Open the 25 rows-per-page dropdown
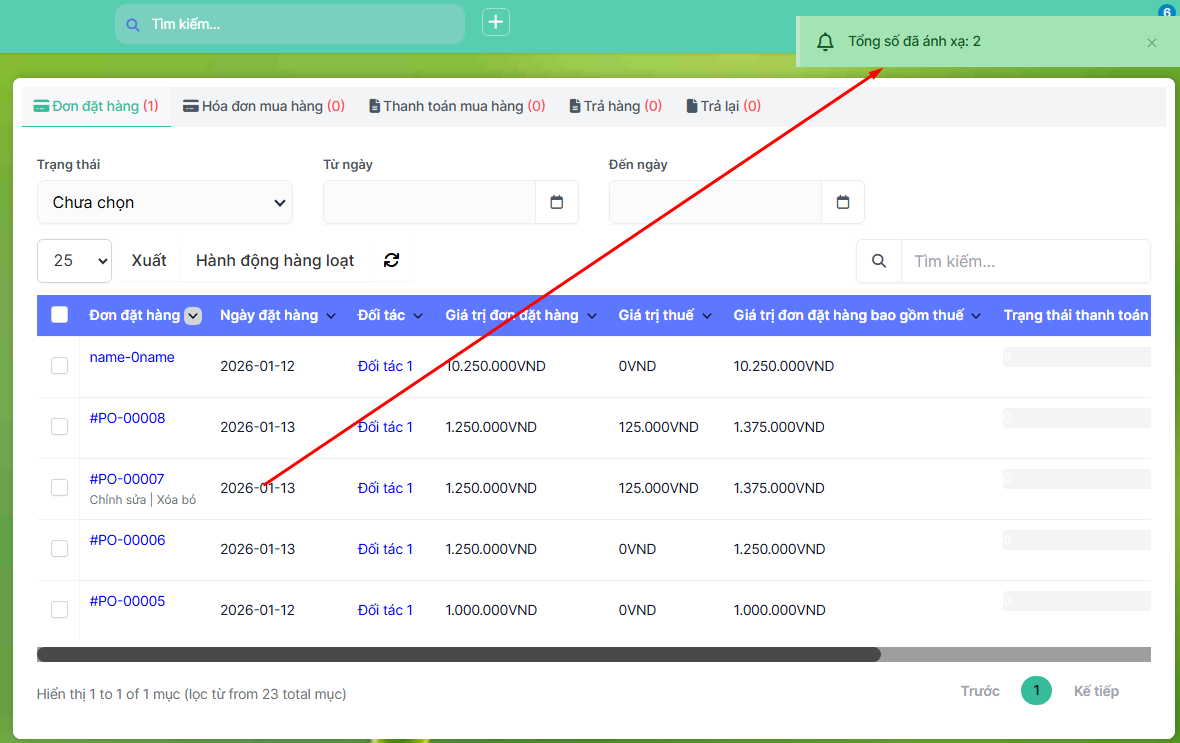Image resolution: width=1180 pixels, height=743 pixels. coord(74,260)
